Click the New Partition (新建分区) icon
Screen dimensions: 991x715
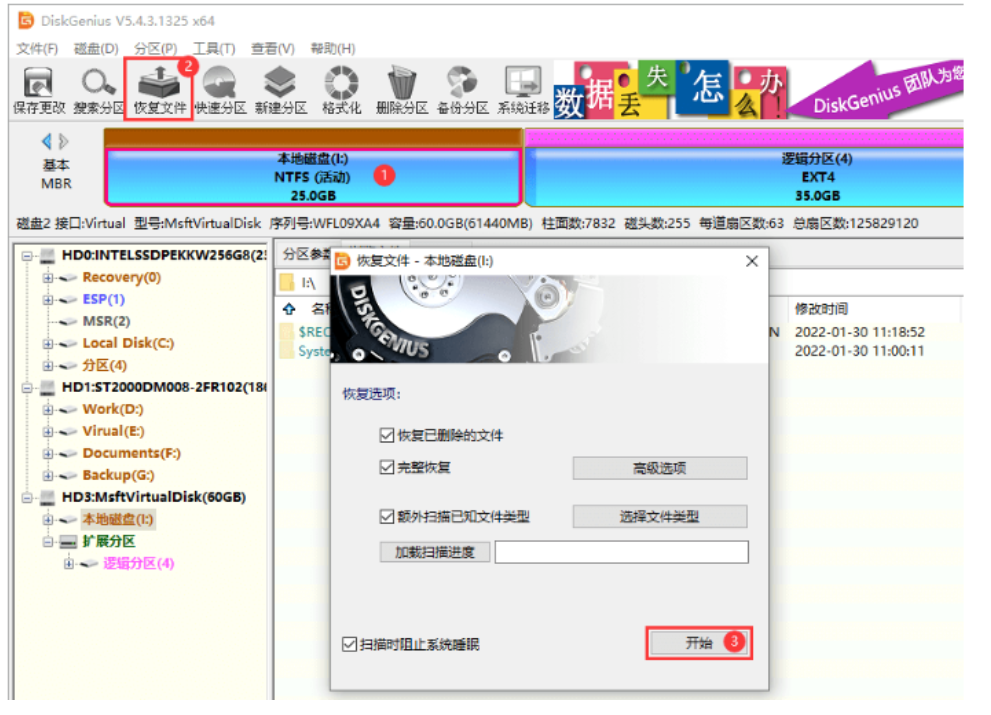point(280,90)
